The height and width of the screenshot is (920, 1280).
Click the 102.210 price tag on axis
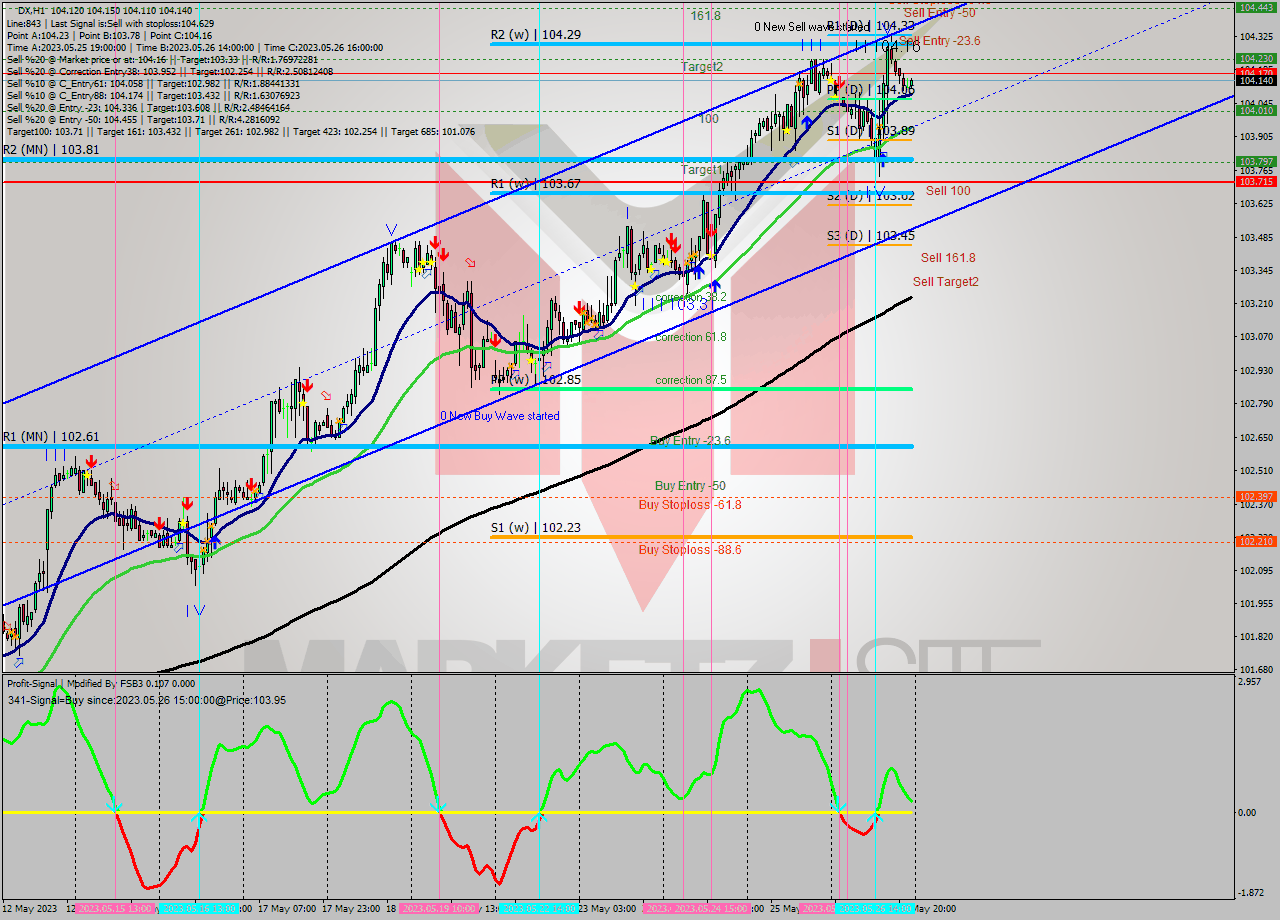pos(1256,541)
